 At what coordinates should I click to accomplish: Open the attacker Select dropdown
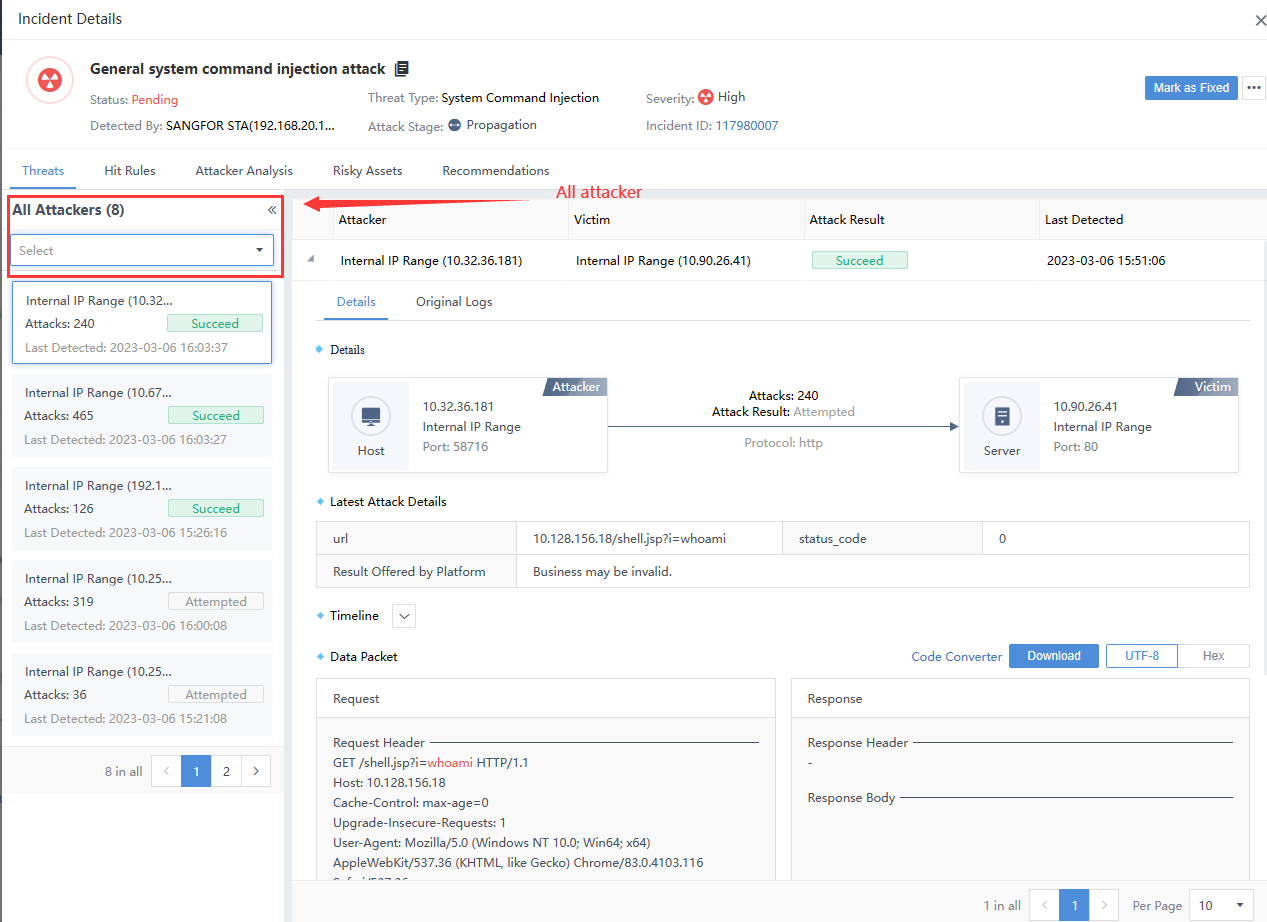142,250
